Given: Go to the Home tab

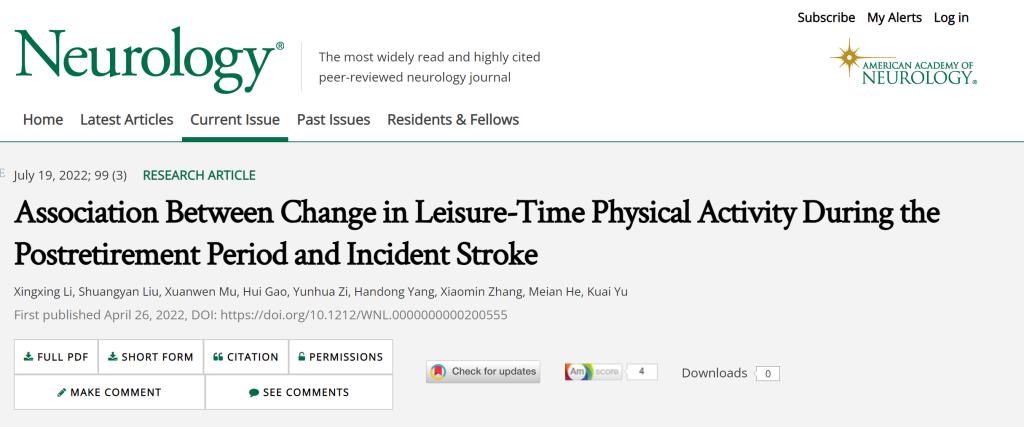Looking at the screenshot, I should (43, 120).
